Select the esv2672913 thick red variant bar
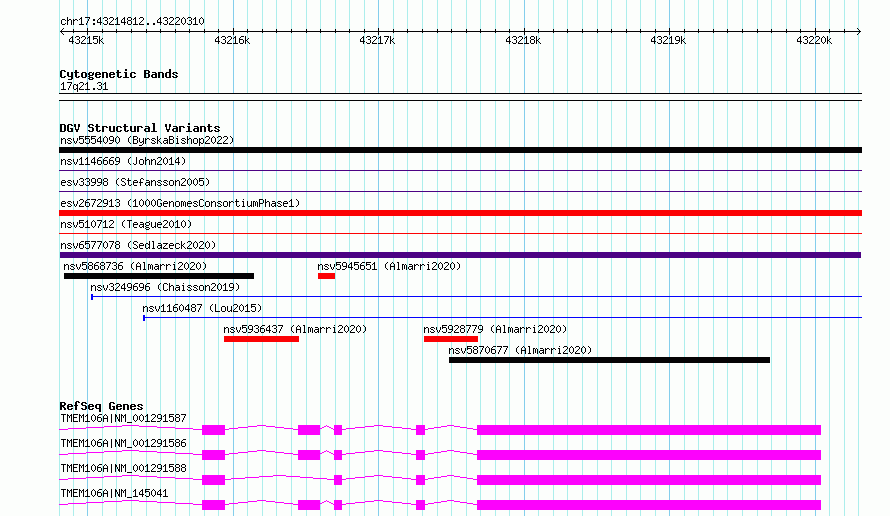Image resolution: width=890 pixels, height=516 pixels. point(460,213)
